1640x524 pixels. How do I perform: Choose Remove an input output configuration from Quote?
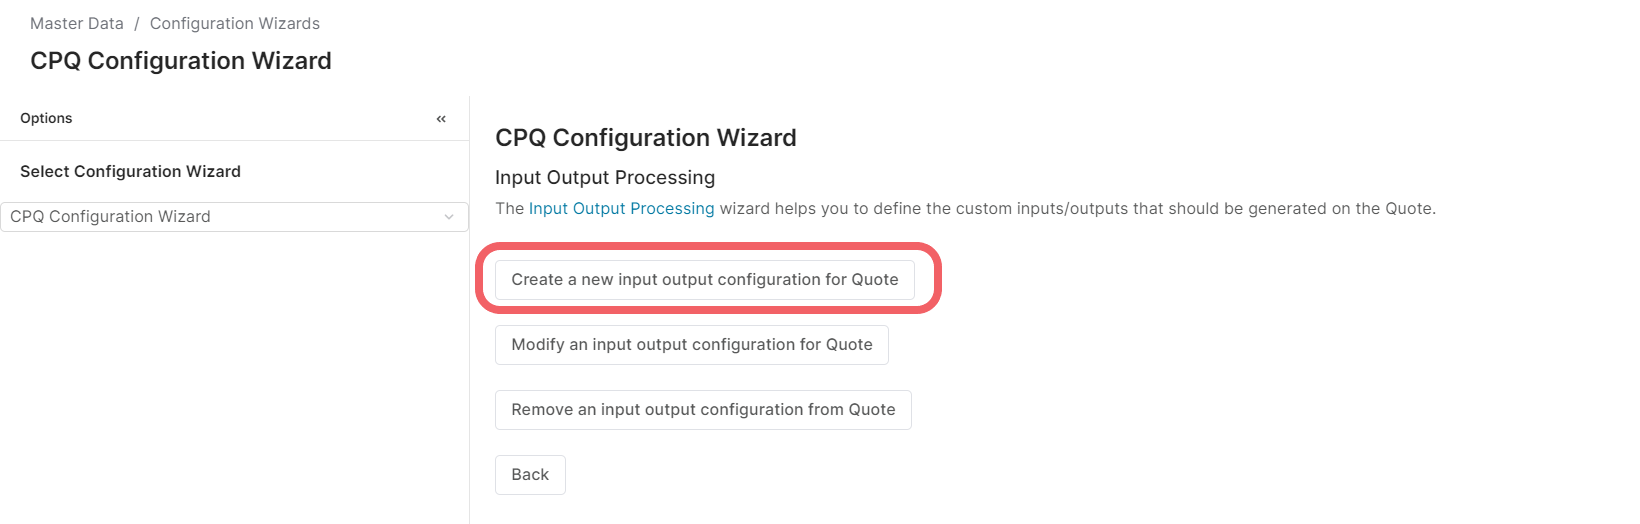pos(703,410)
